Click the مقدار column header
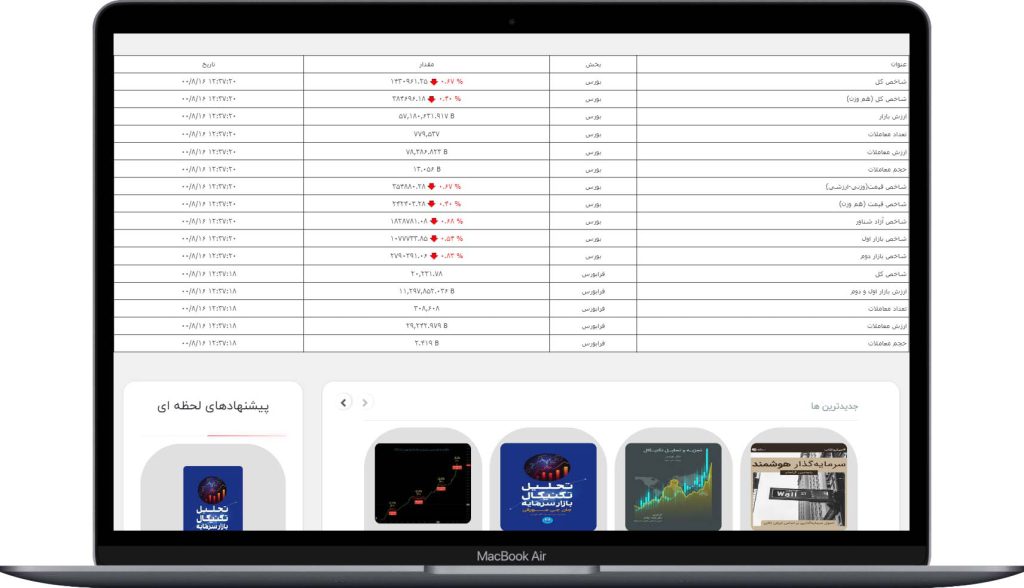Screen dimensions: 1024x588 426,64
